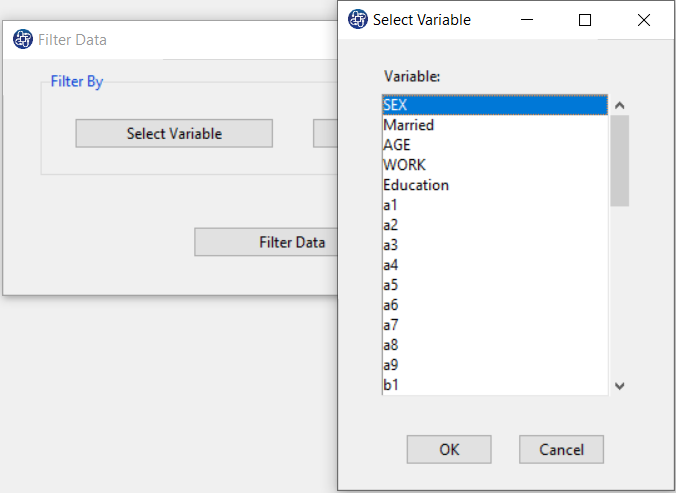The height and width of the screenshot is (493, 676).
Task: Choose the AGE variable in the list
Action: [495, 145]
